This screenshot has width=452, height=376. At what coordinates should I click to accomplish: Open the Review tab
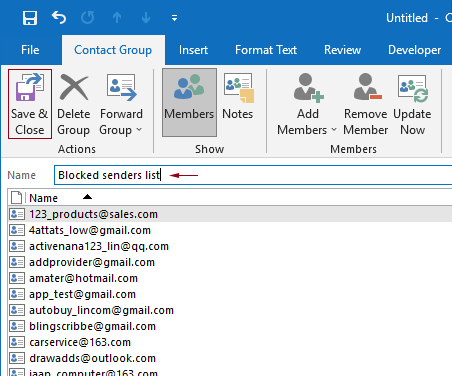(x=342, y=50)
